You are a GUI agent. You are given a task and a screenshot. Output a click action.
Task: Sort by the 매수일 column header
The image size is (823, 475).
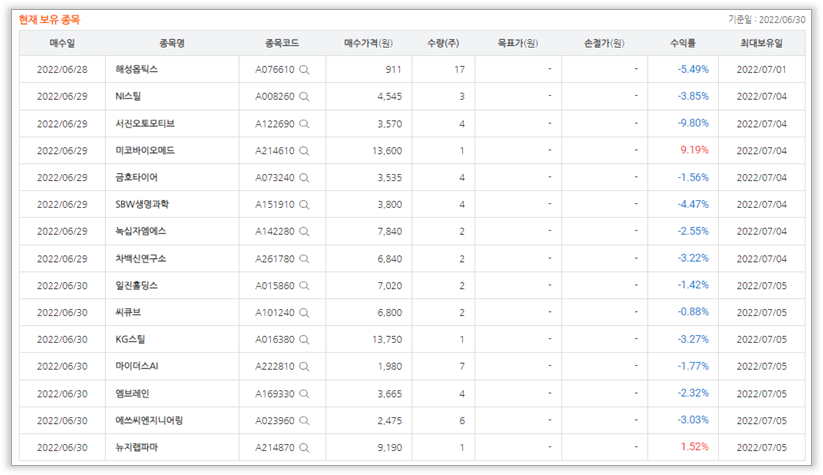(x=62, y=43)
